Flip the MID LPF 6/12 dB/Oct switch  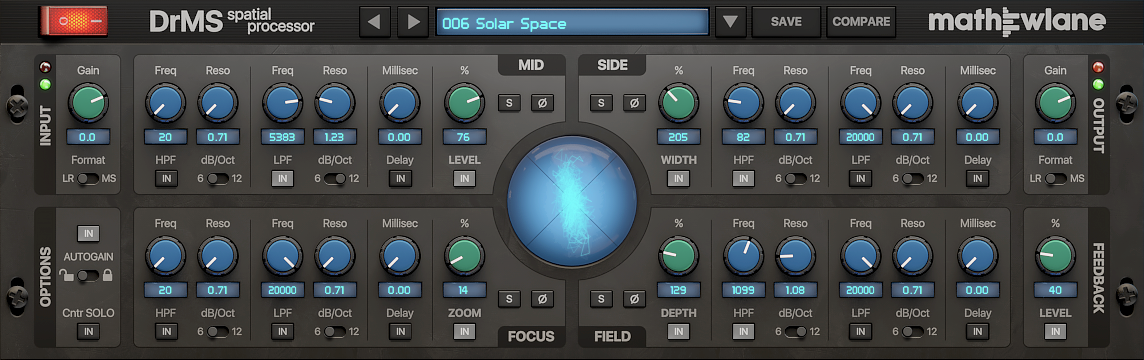tap(335, 179)
